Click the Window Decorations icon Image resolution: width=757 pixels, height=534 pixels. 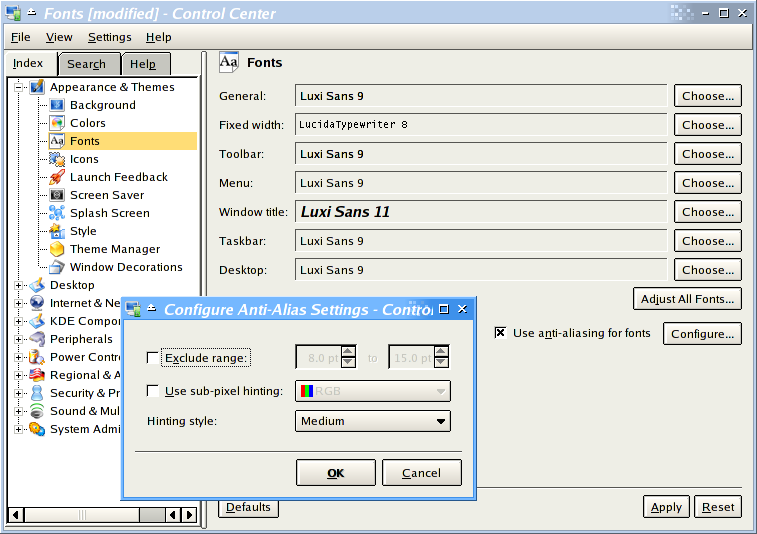coord(57,267)
